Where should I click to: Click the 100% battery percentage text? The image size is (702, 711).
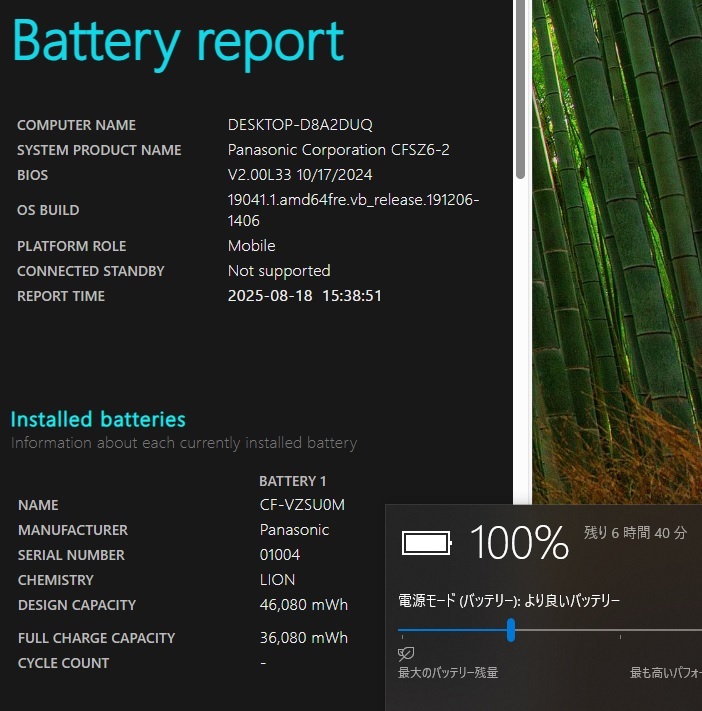pos(519,542)
